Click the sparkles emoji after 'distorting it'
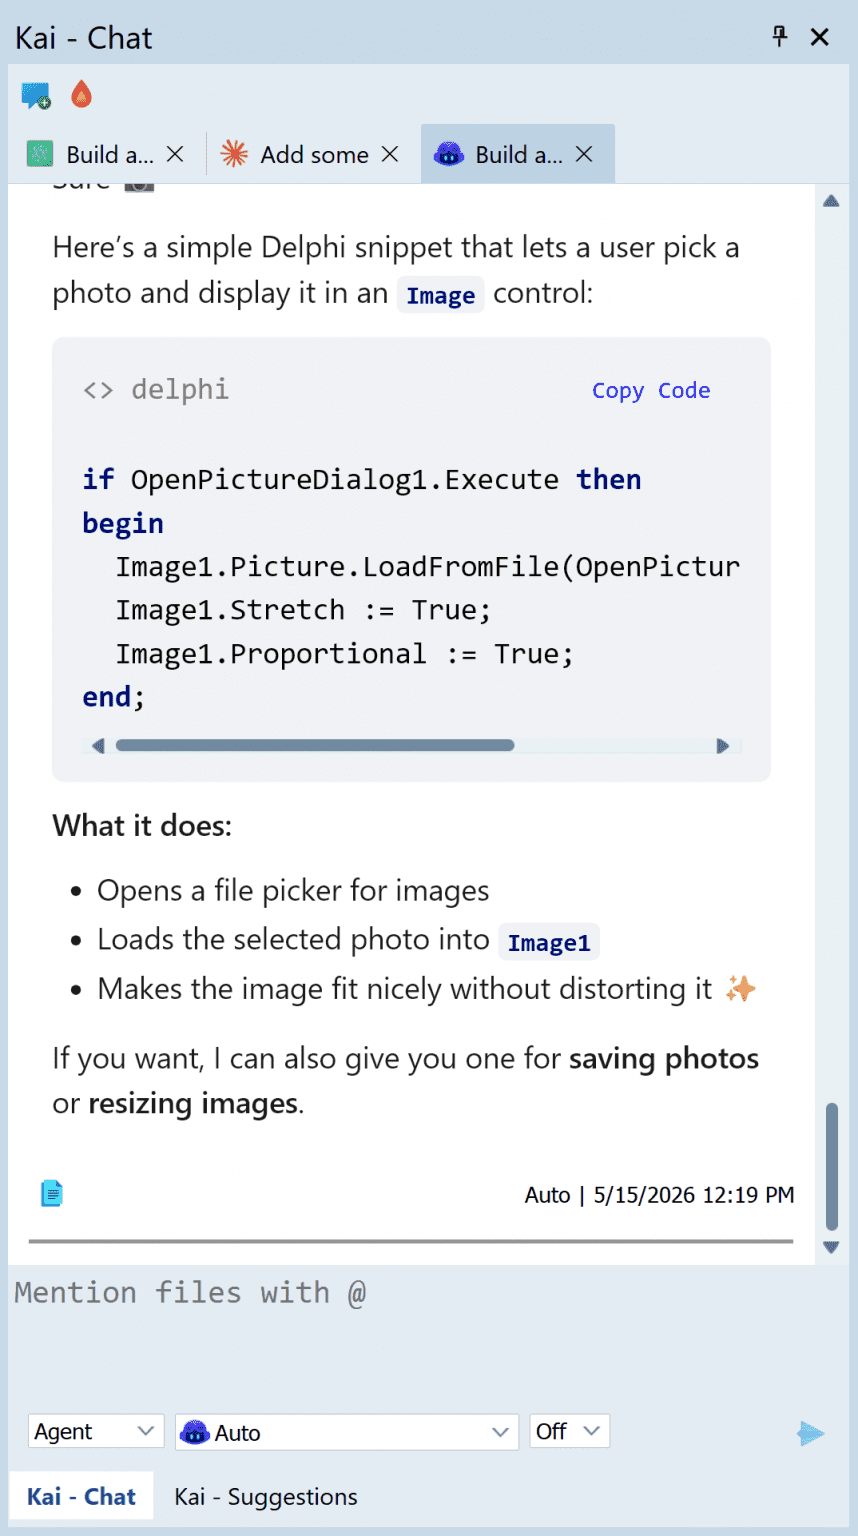 [741, 989]
